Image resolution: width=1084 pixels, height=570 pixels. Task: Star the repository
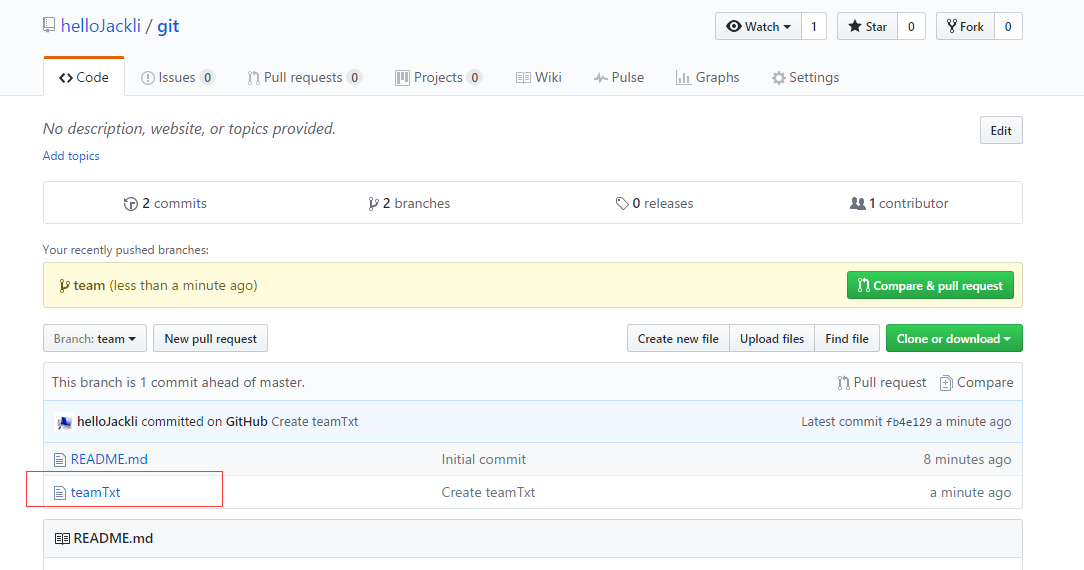pos(868,26)
